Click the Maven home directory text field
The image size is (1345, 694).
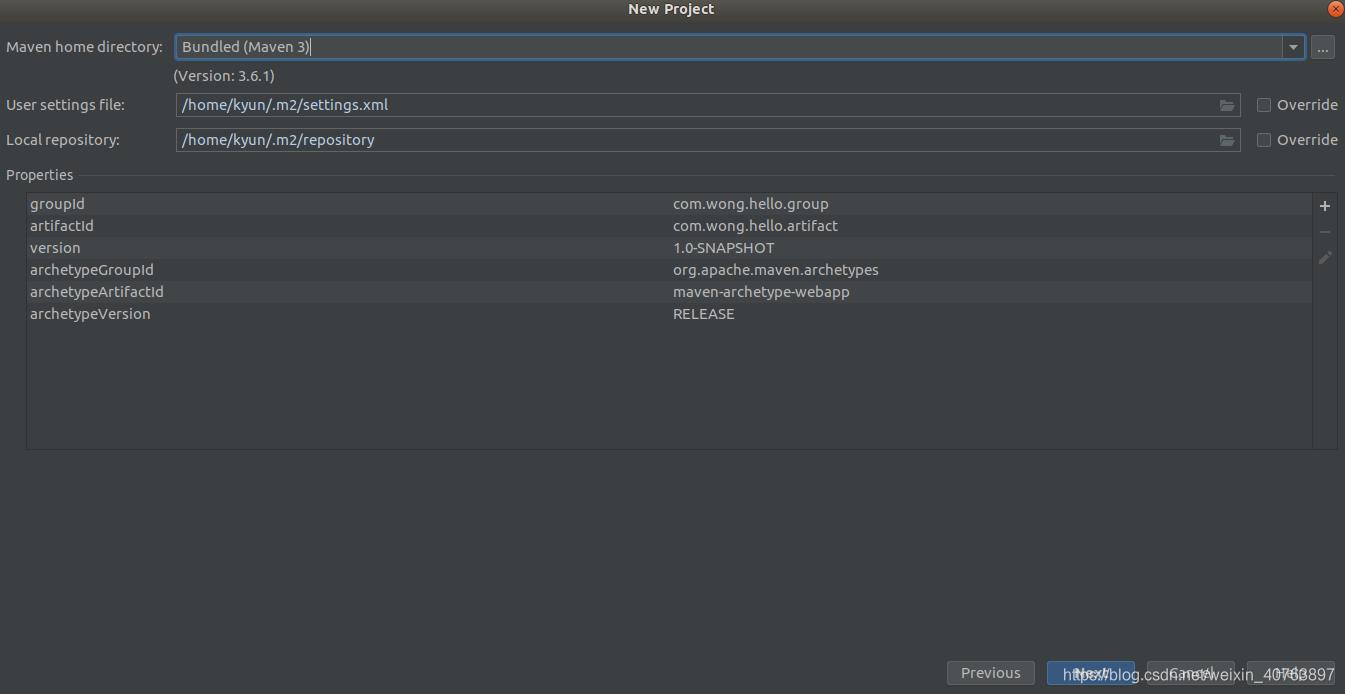(x=730, y=47)
